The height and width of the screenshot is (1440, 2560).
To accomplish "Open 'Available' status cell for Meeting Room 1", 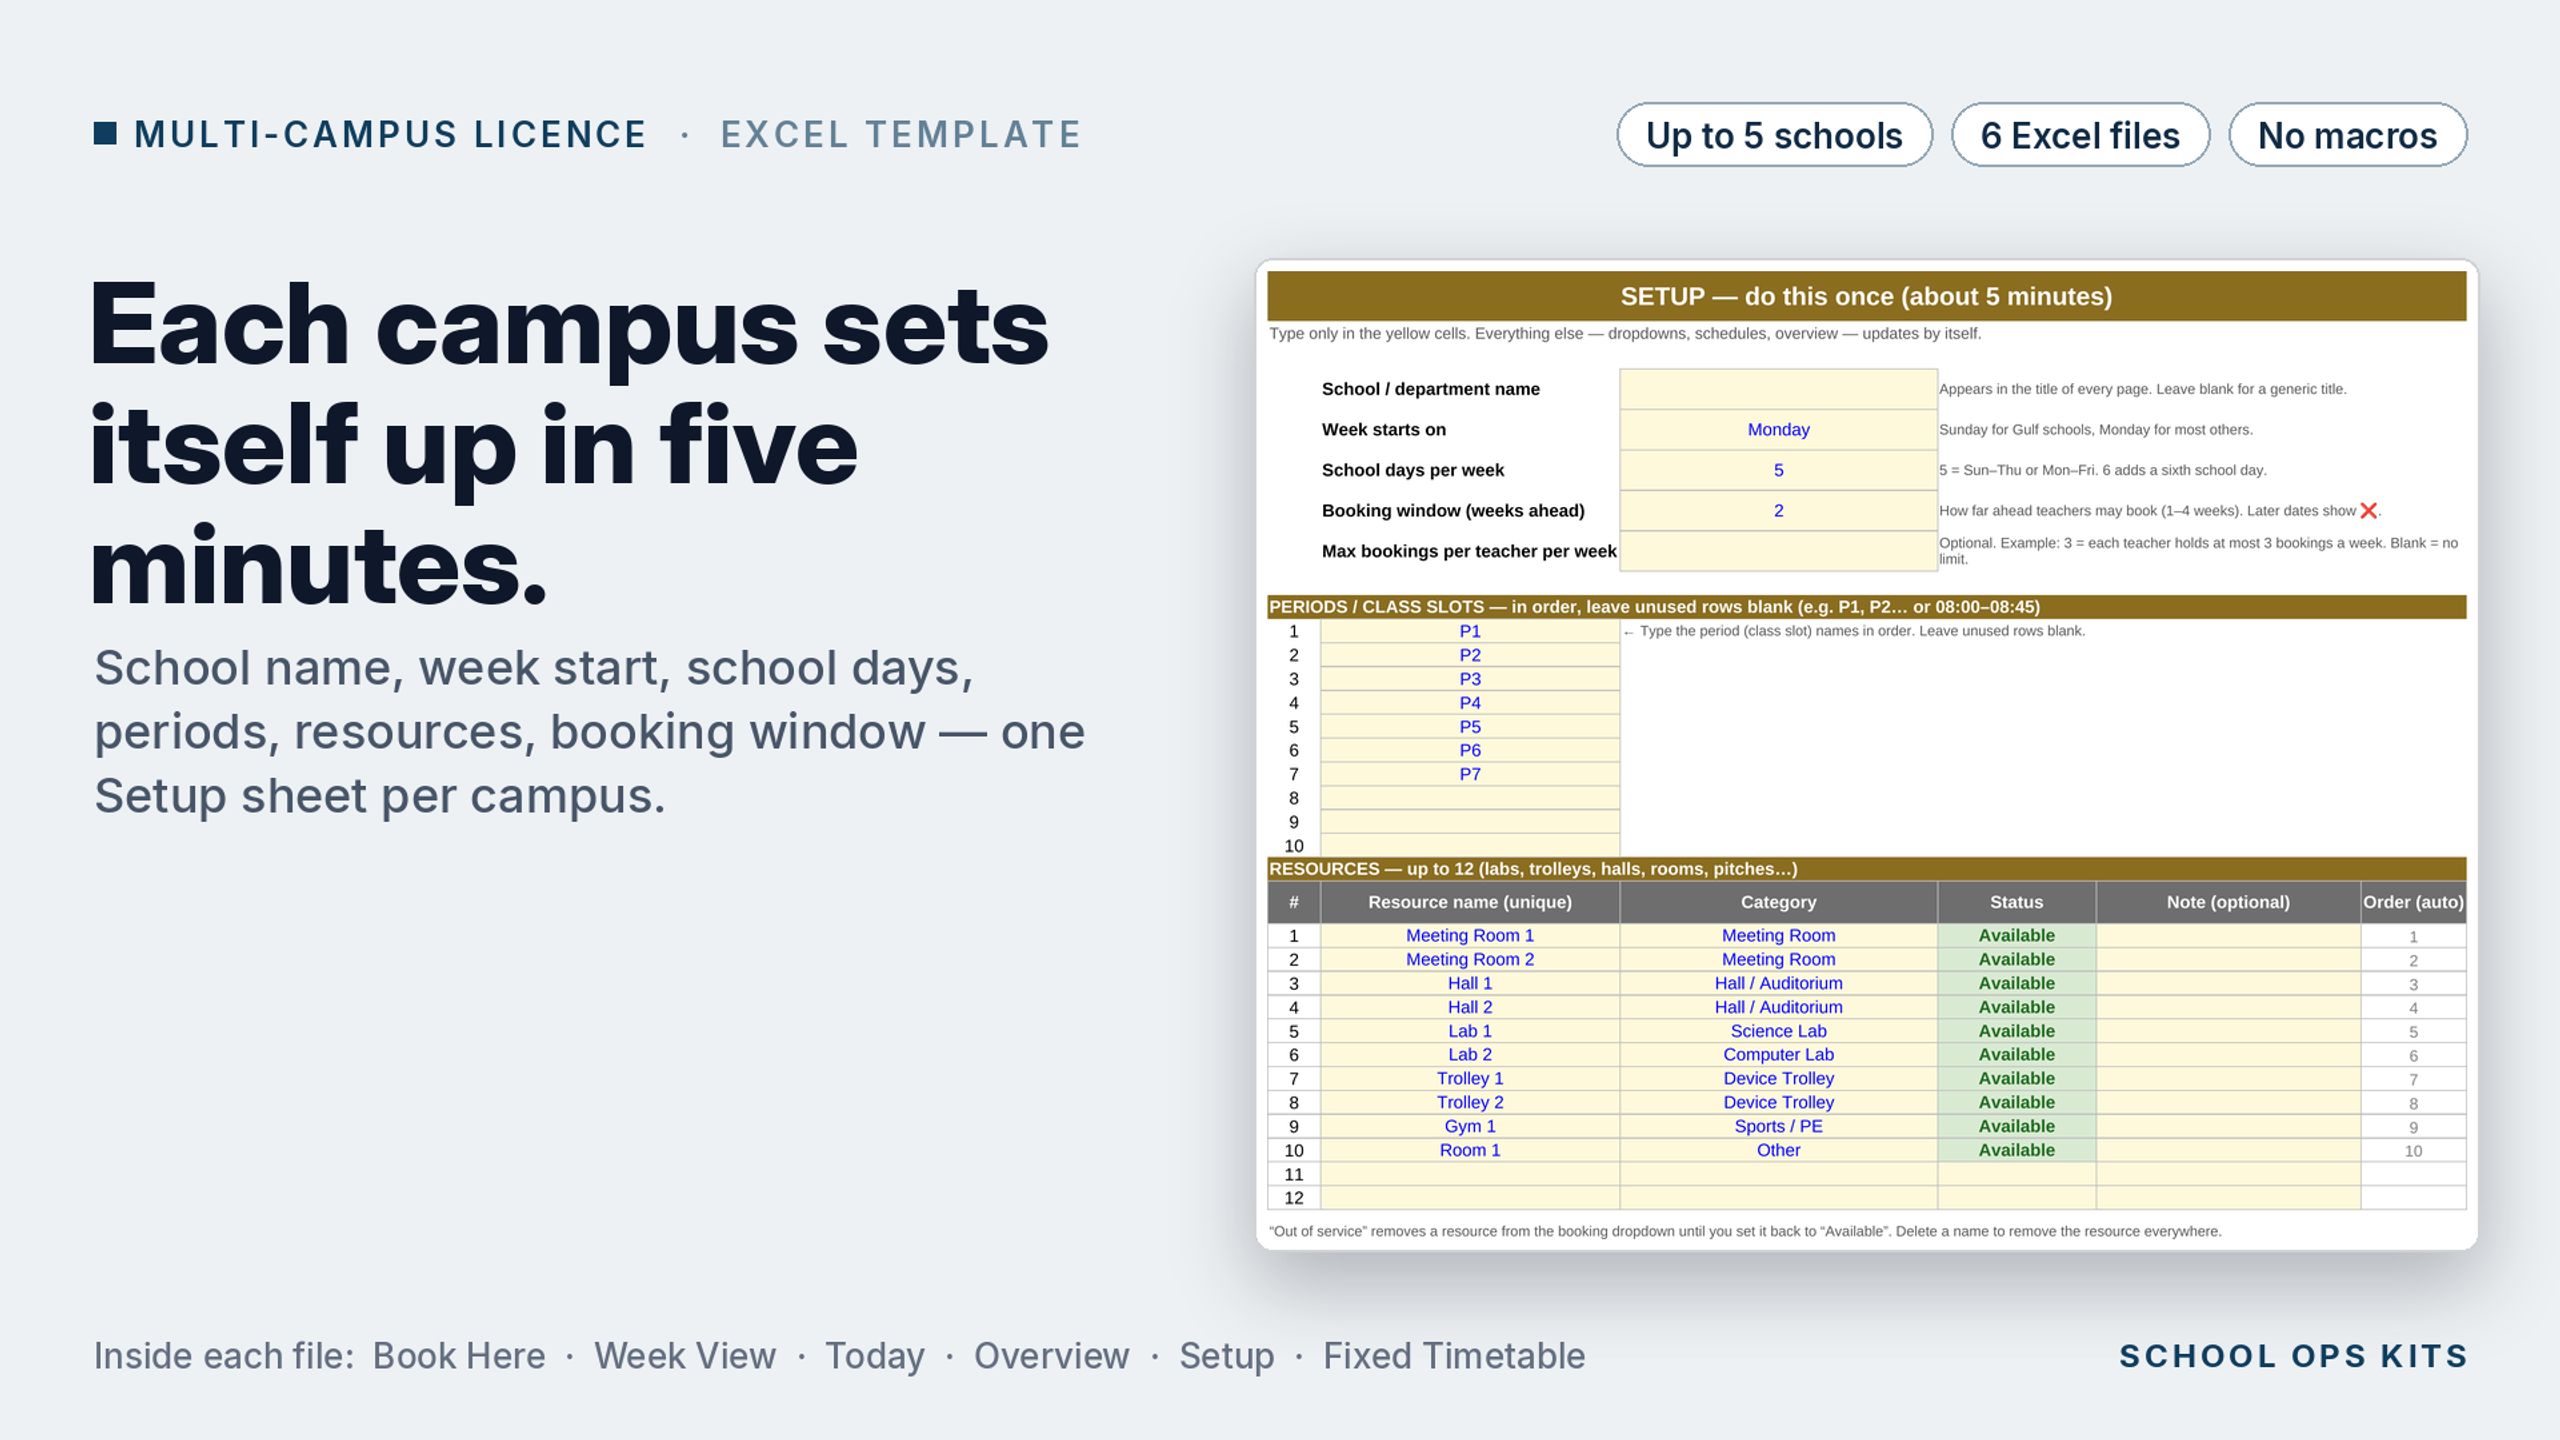I will pyautogui.click(x=2016, y=936).
